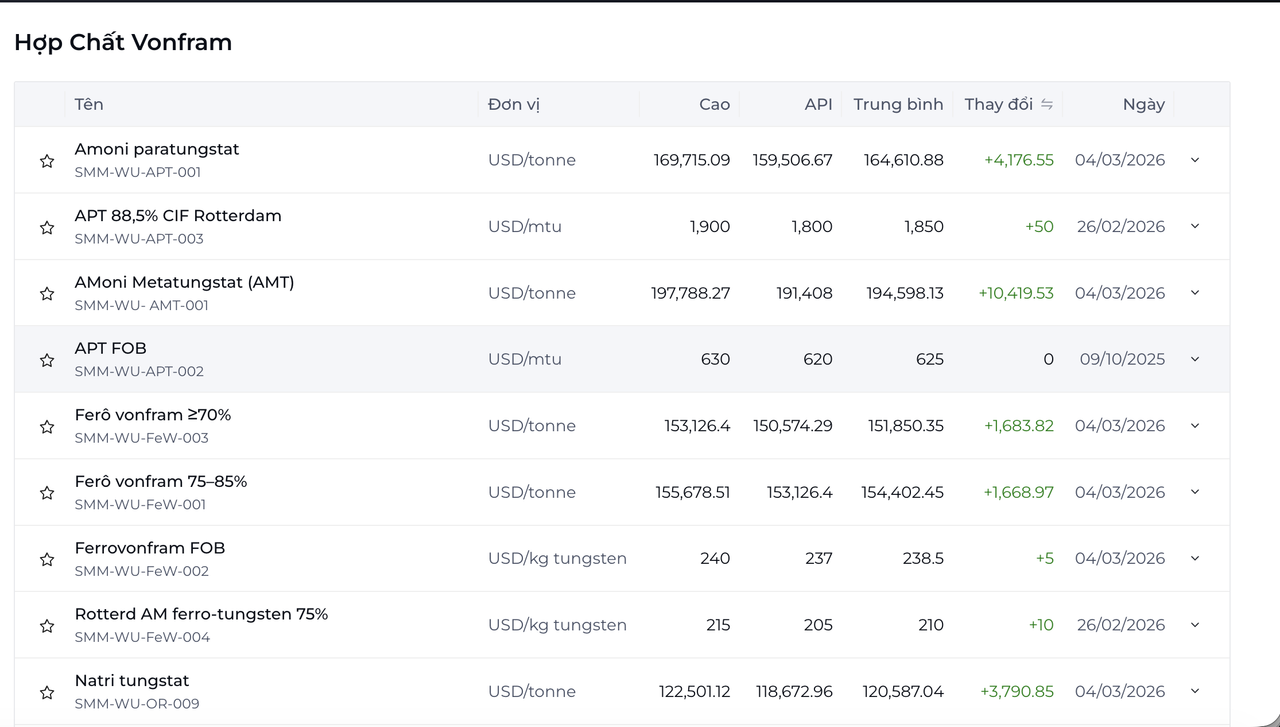Image resolution: width=1280 pixels, height=727 pixels.
Task: Select code SMM-WU-FeW-001
Action: point(140,504)
